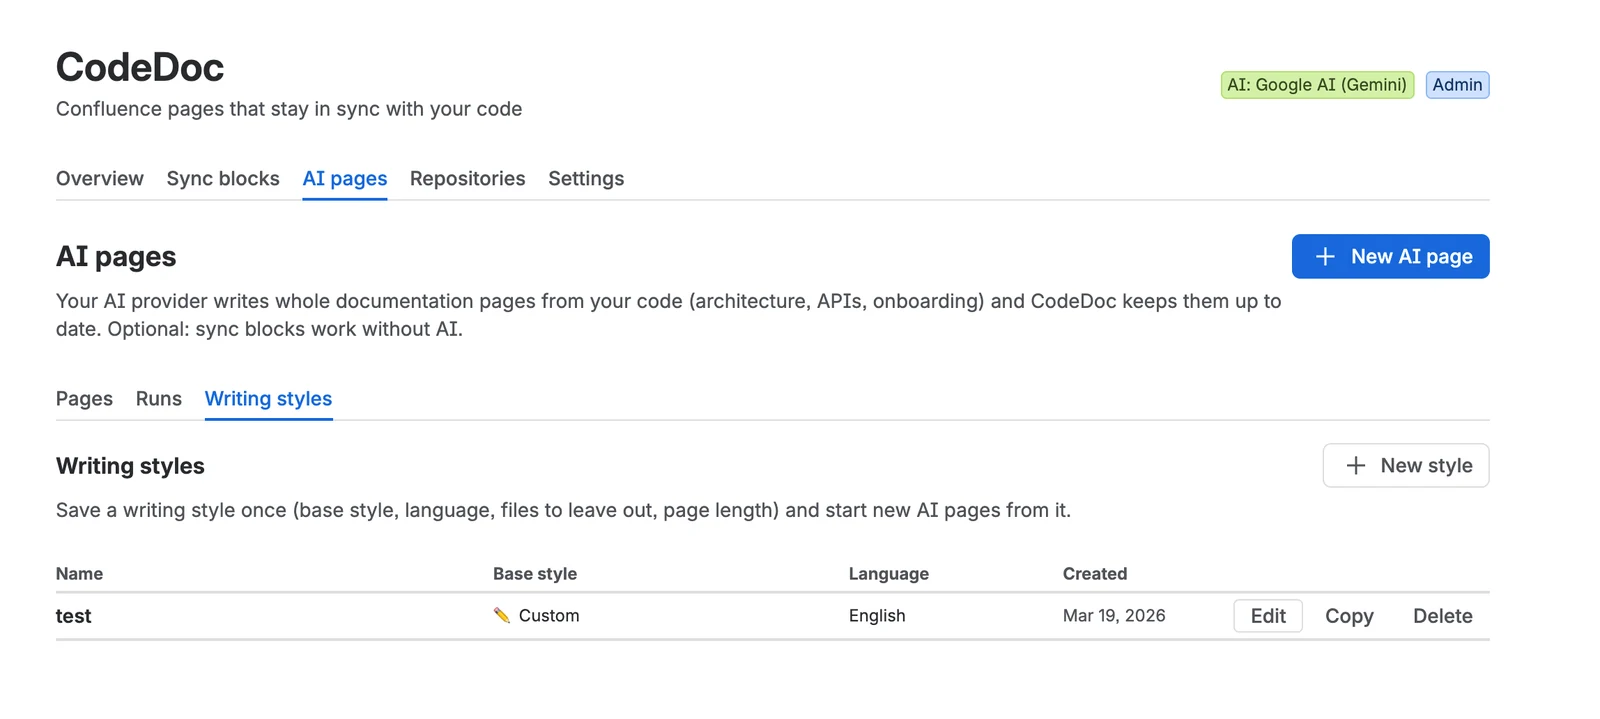The width and height of the screenshot is (1600, 719).
Task: Click the Language column header
Action: point(889,574)
